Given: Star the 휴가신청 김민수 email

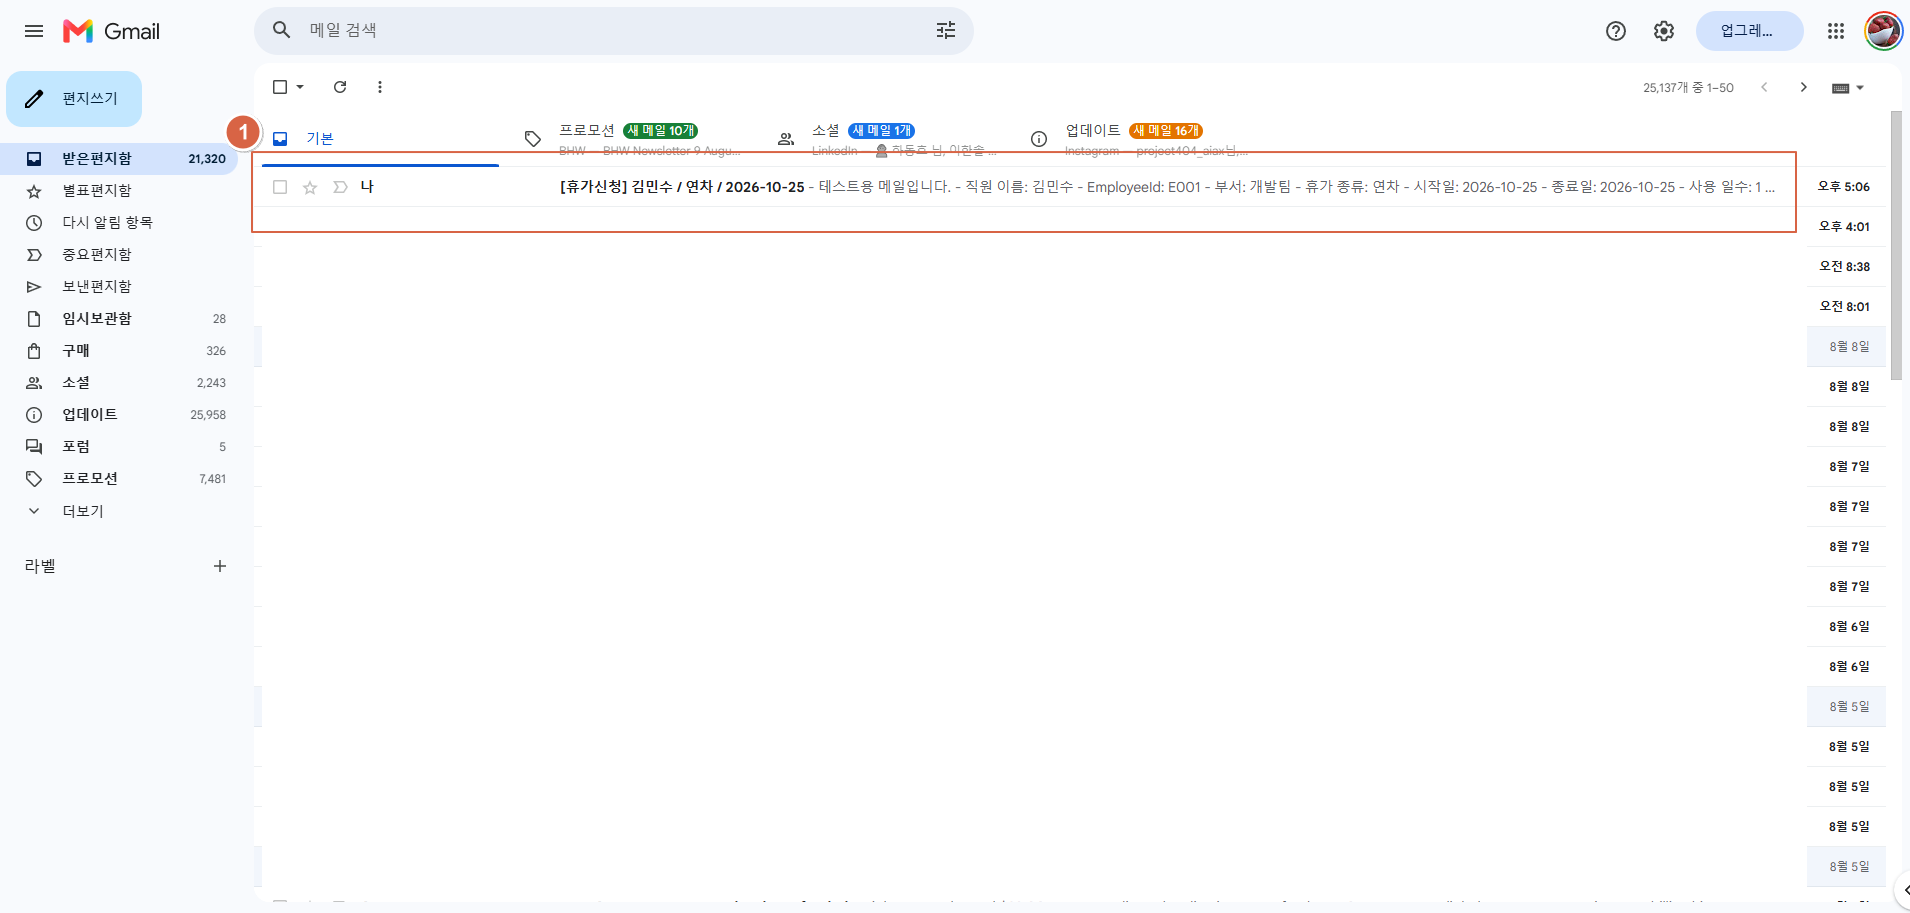Looking at the screenshot, I should click(x=310, y=187).
